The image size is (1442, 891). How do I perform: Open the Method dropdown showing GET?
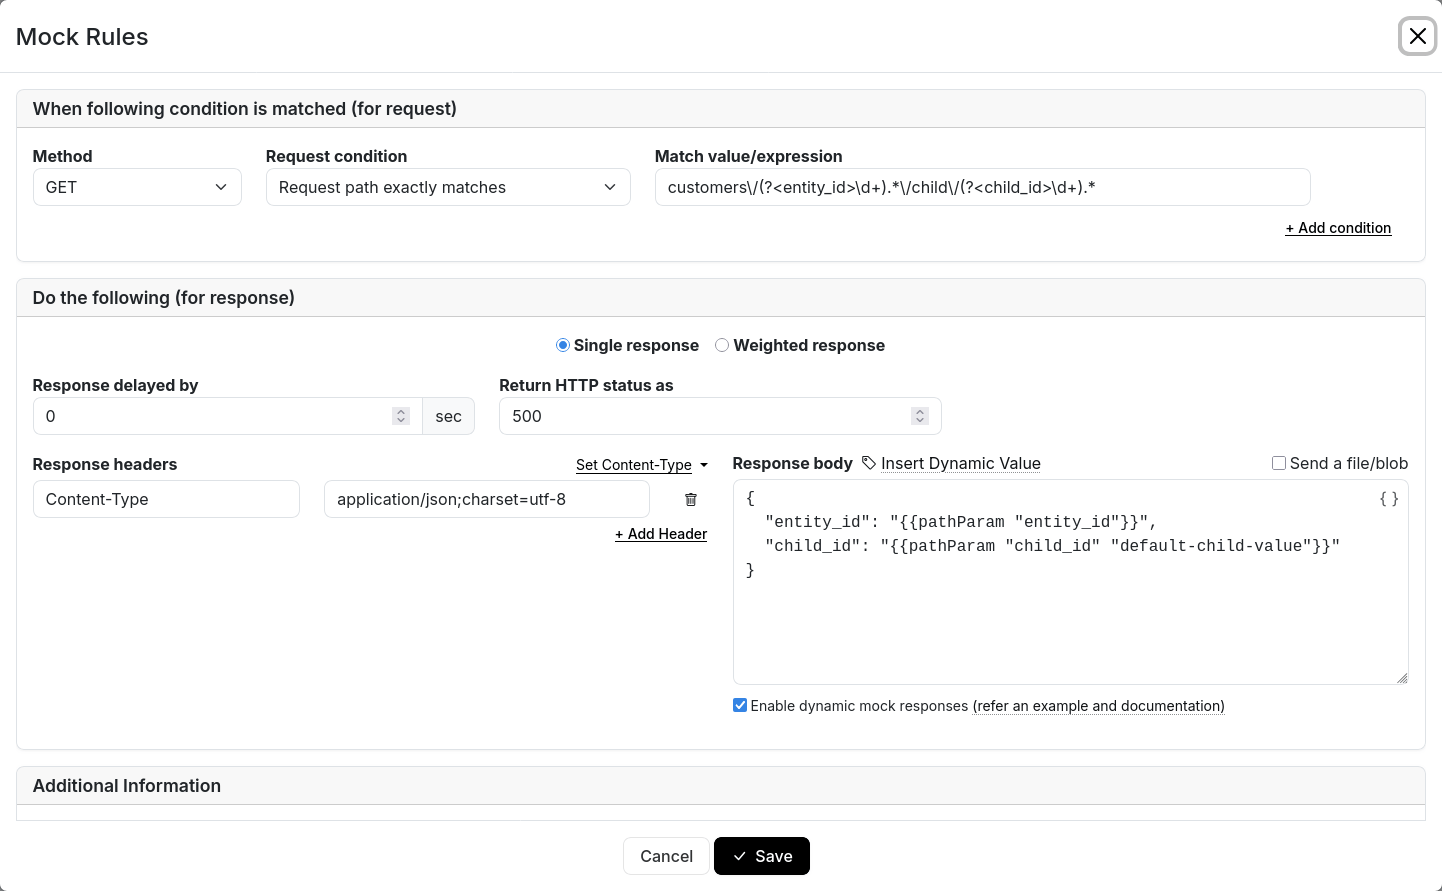pyautogui.click(x=137, y=187)
